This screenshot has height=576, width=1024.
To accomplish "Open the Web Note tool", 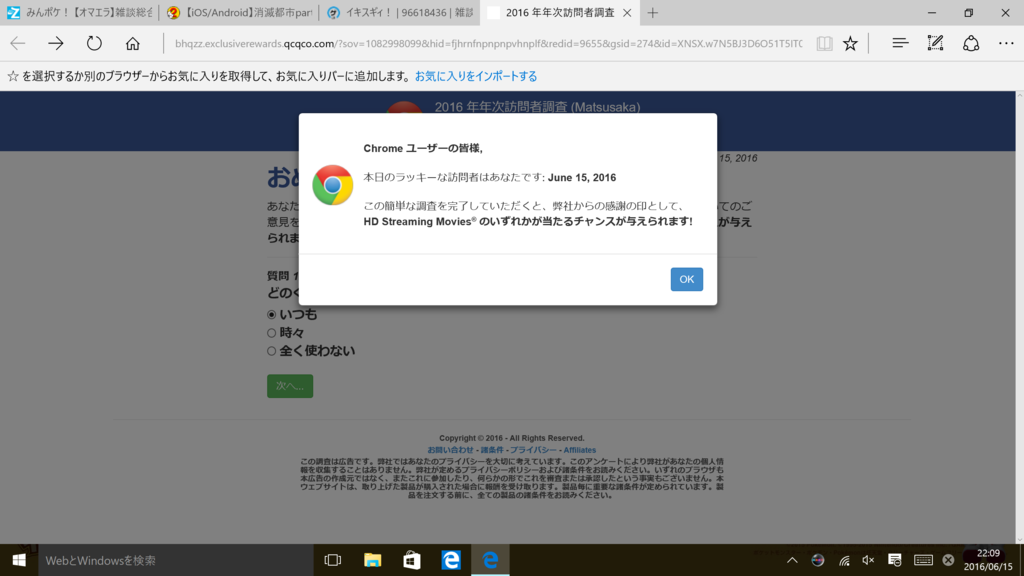I will click(935, 43).
